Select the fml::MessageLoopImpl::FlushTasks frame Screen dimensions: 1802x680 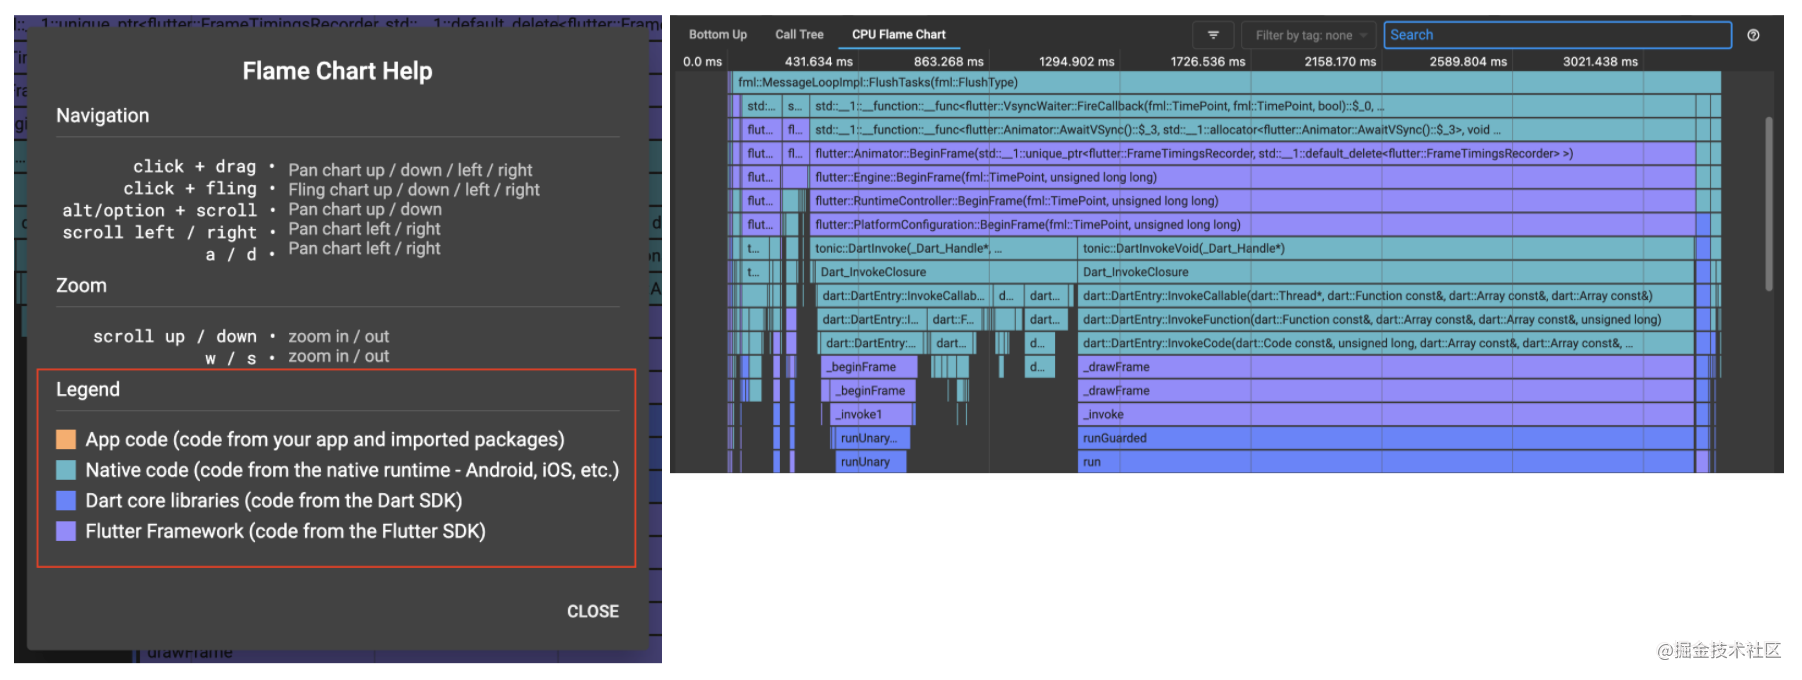(x=1227, y=82)
